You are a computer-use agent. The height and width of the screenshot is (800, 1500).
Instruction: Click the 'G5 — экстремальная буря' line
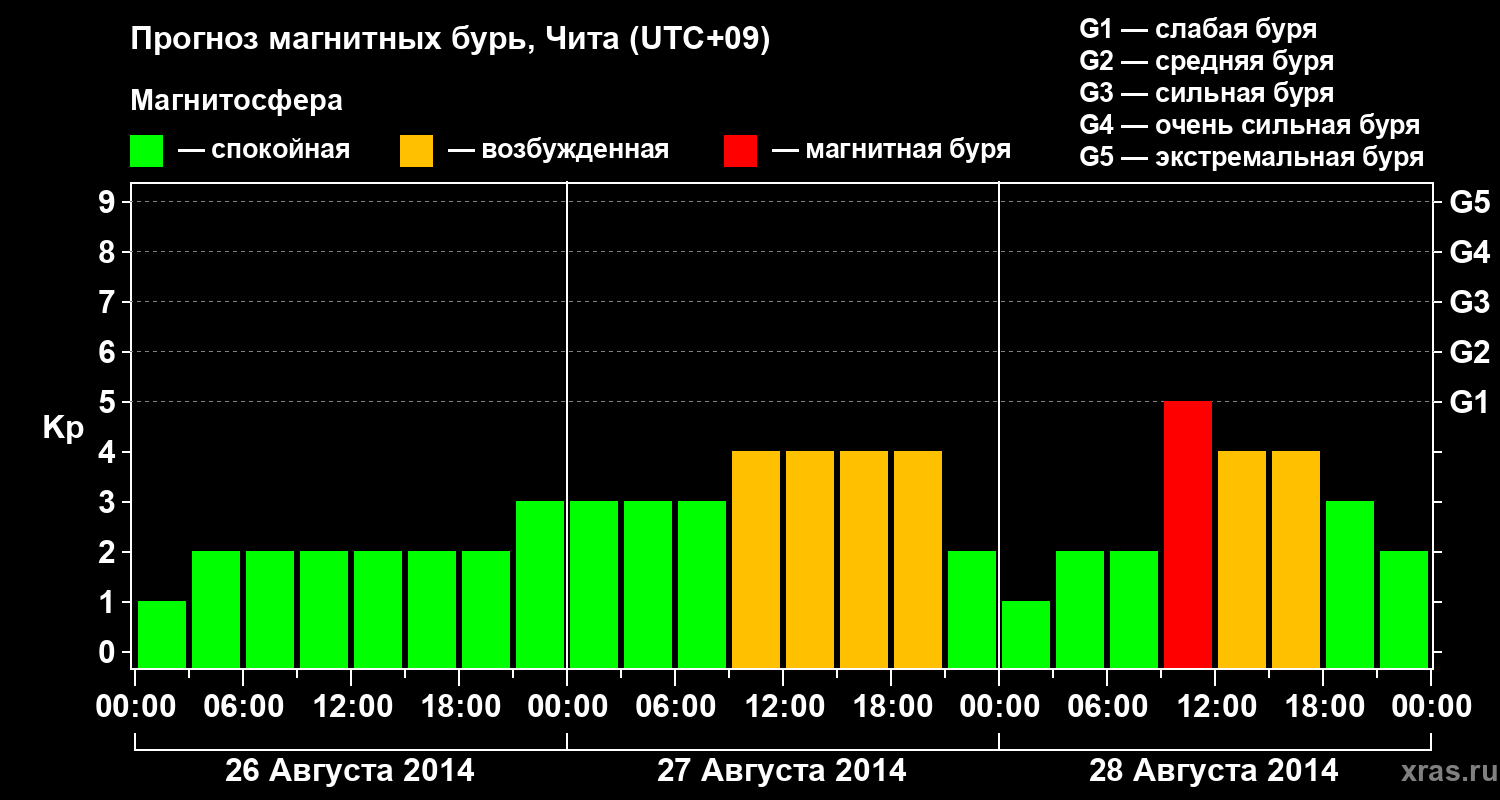point(1252,157)
